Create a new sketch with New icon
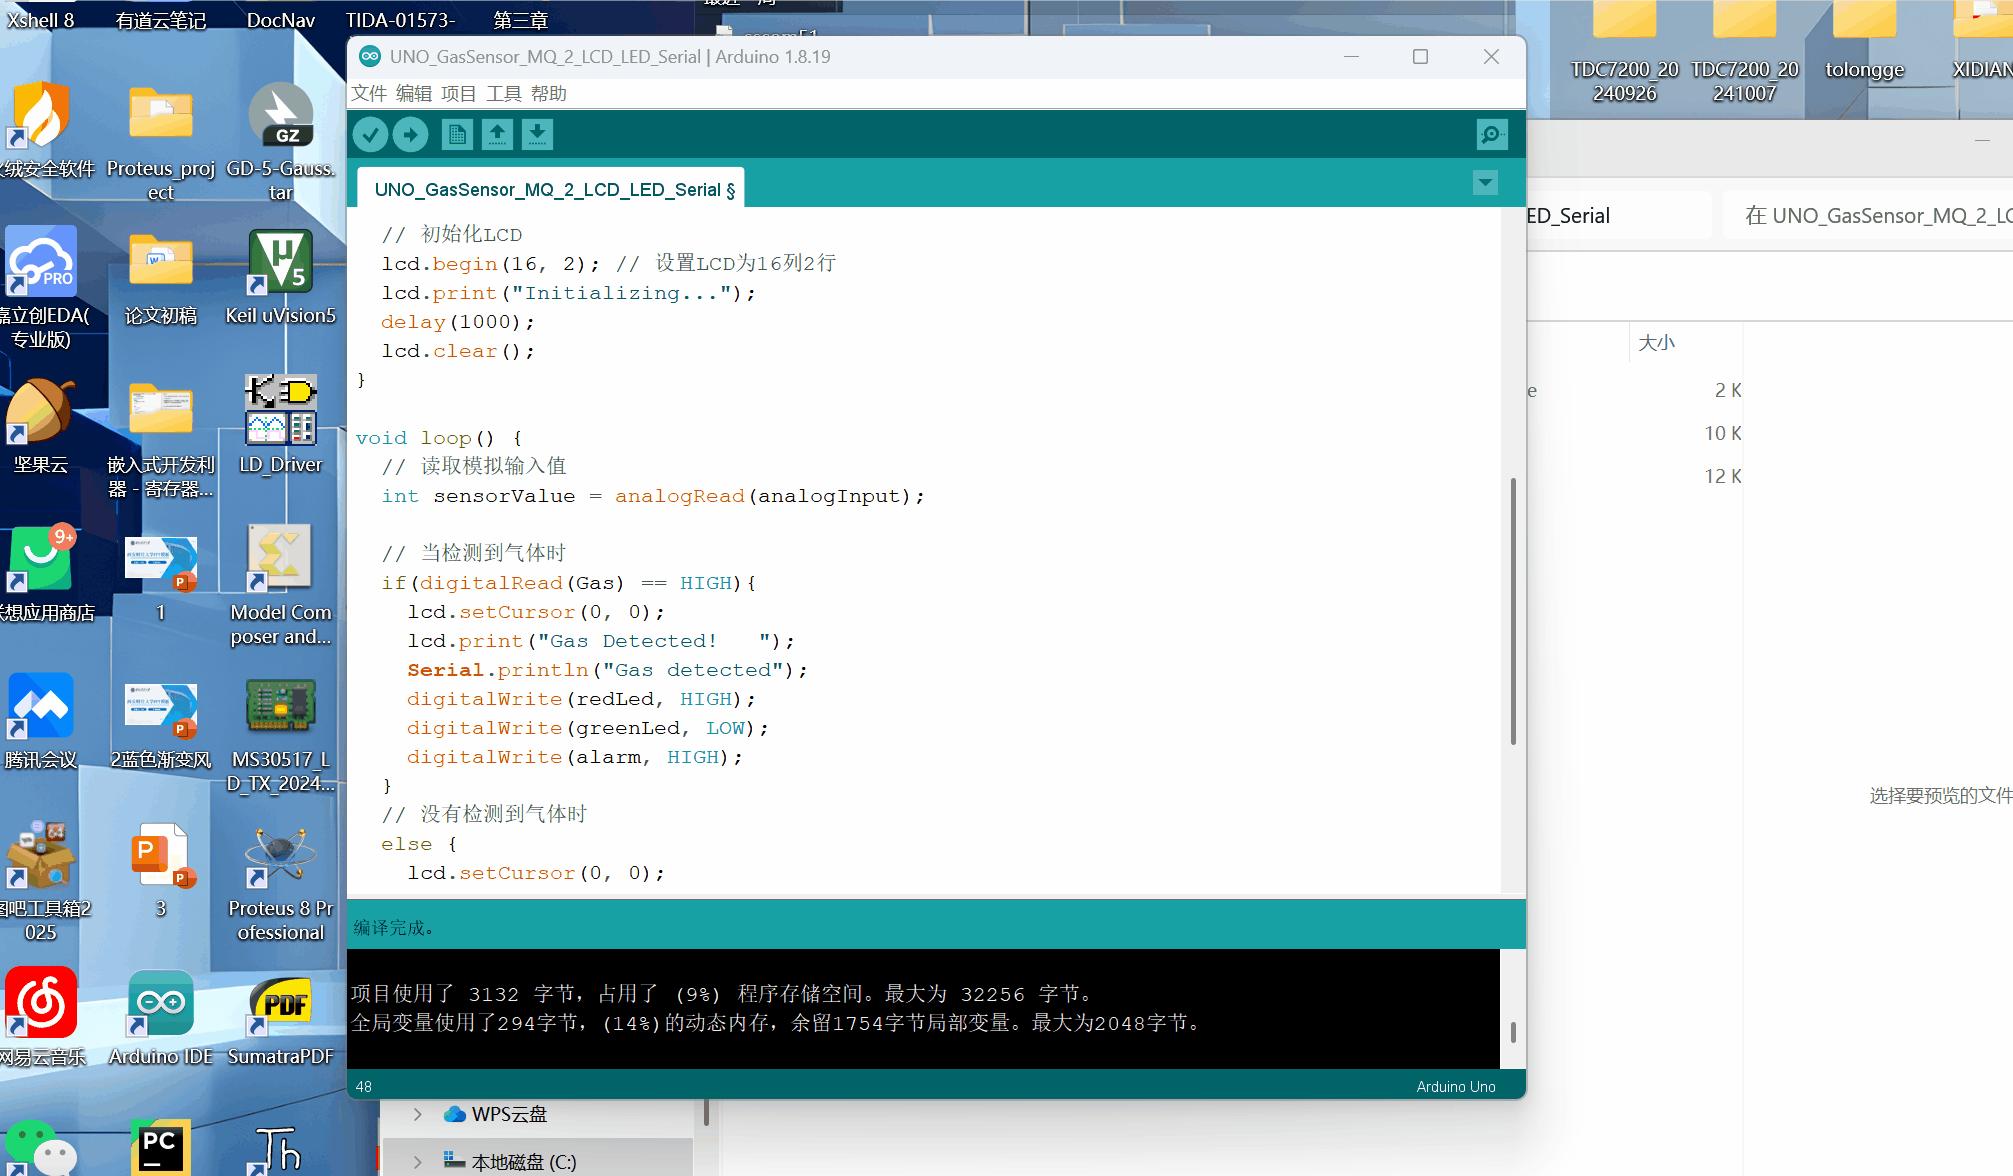The height and width of the screenshot is (1176, 2013). tap(457, 134)
